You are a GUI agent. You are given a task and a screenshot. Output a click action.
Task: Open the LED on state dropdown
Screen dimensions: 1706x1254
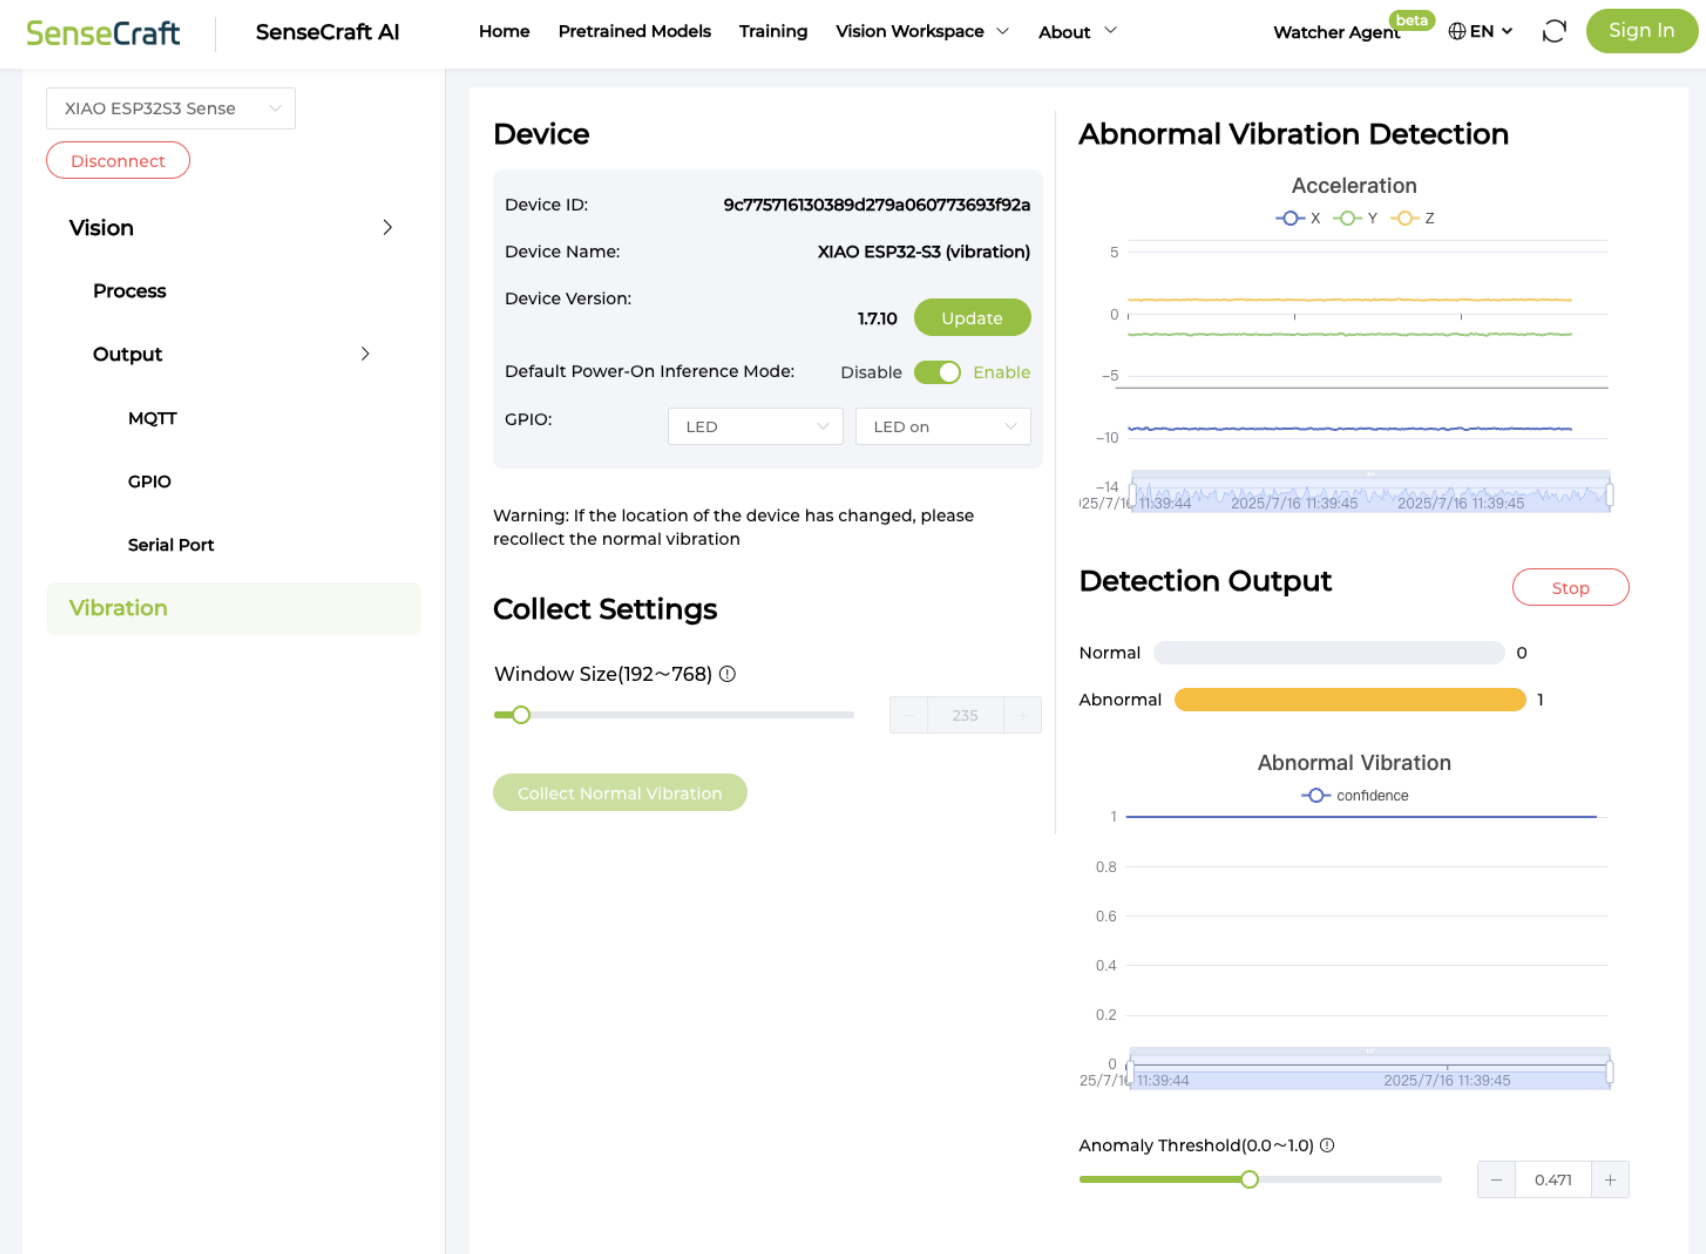[943, 426]
